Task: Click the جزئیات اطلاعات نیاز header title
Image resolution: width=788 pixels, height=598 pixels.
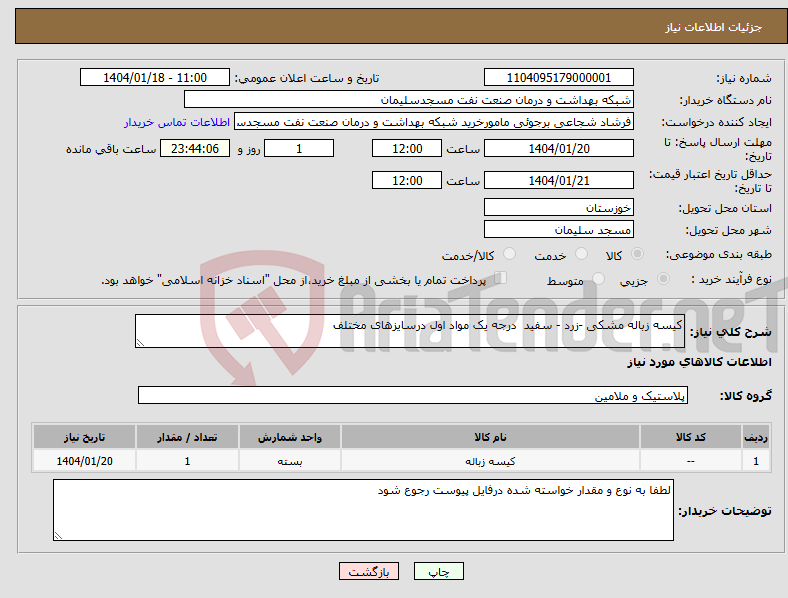Action: (x=714, y=27)
